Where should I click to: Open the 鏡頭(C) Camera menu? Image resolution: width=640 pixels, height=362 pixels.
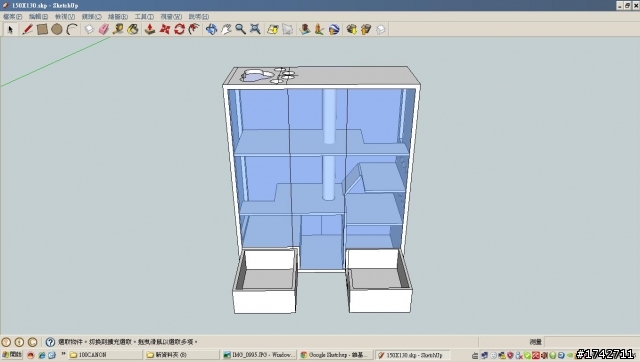coord(91,17)
